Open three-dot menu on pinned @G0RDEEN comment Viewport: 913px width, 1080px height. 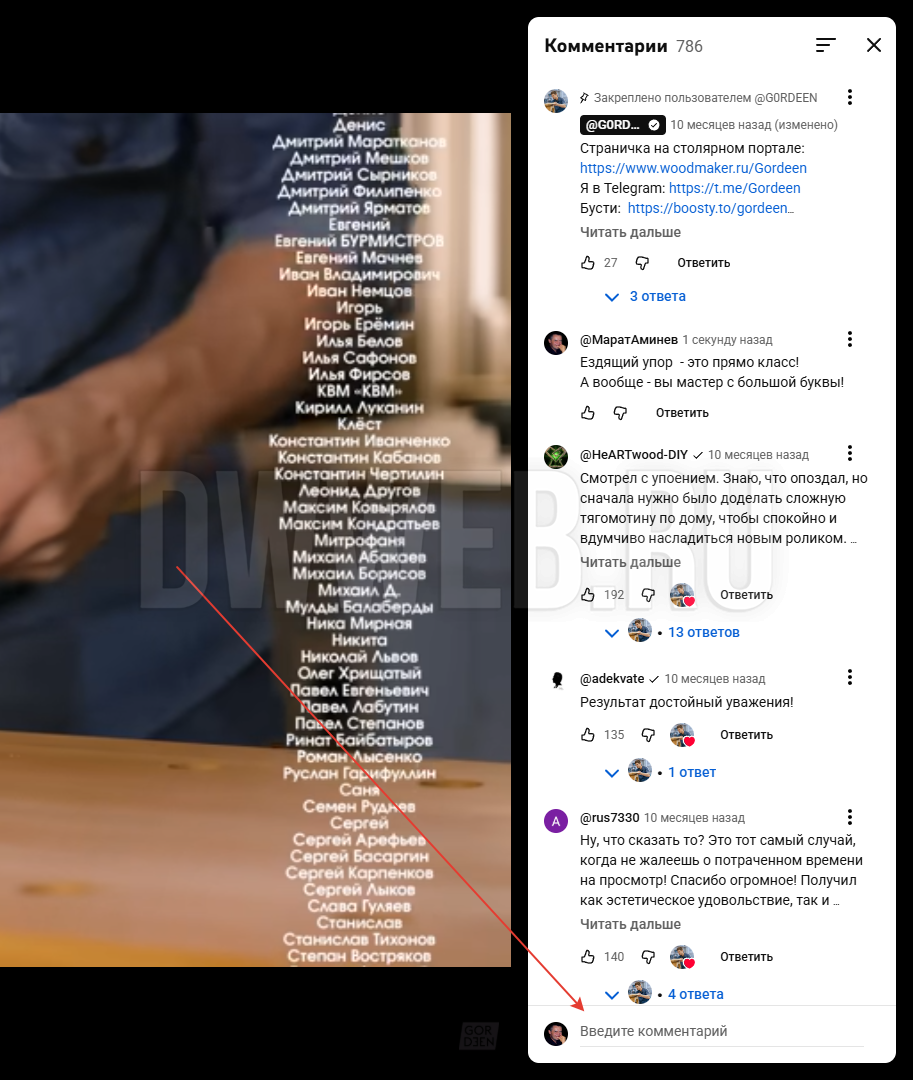tap(850, 97)
